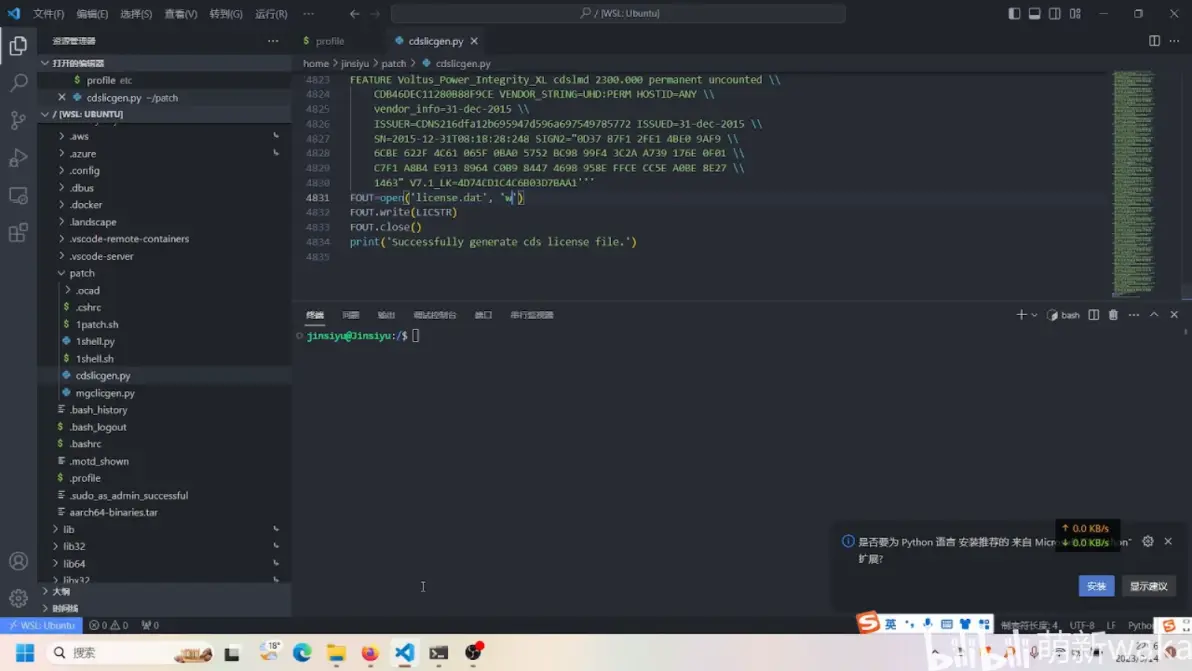Open the Explorer view in the activity bar
The image size is (1192, 671).
[x=18, y=46]
